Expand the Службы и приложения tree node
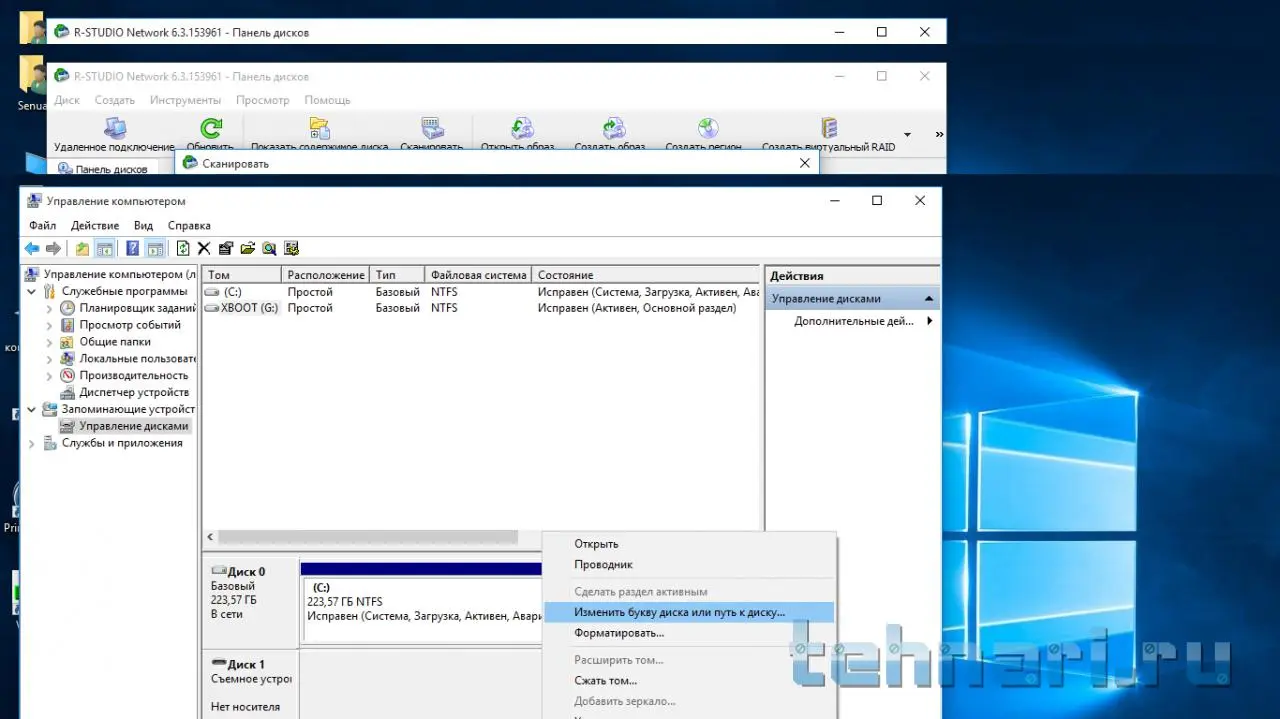This screenshot has width=1280, height=719. (x=32, y=444)
